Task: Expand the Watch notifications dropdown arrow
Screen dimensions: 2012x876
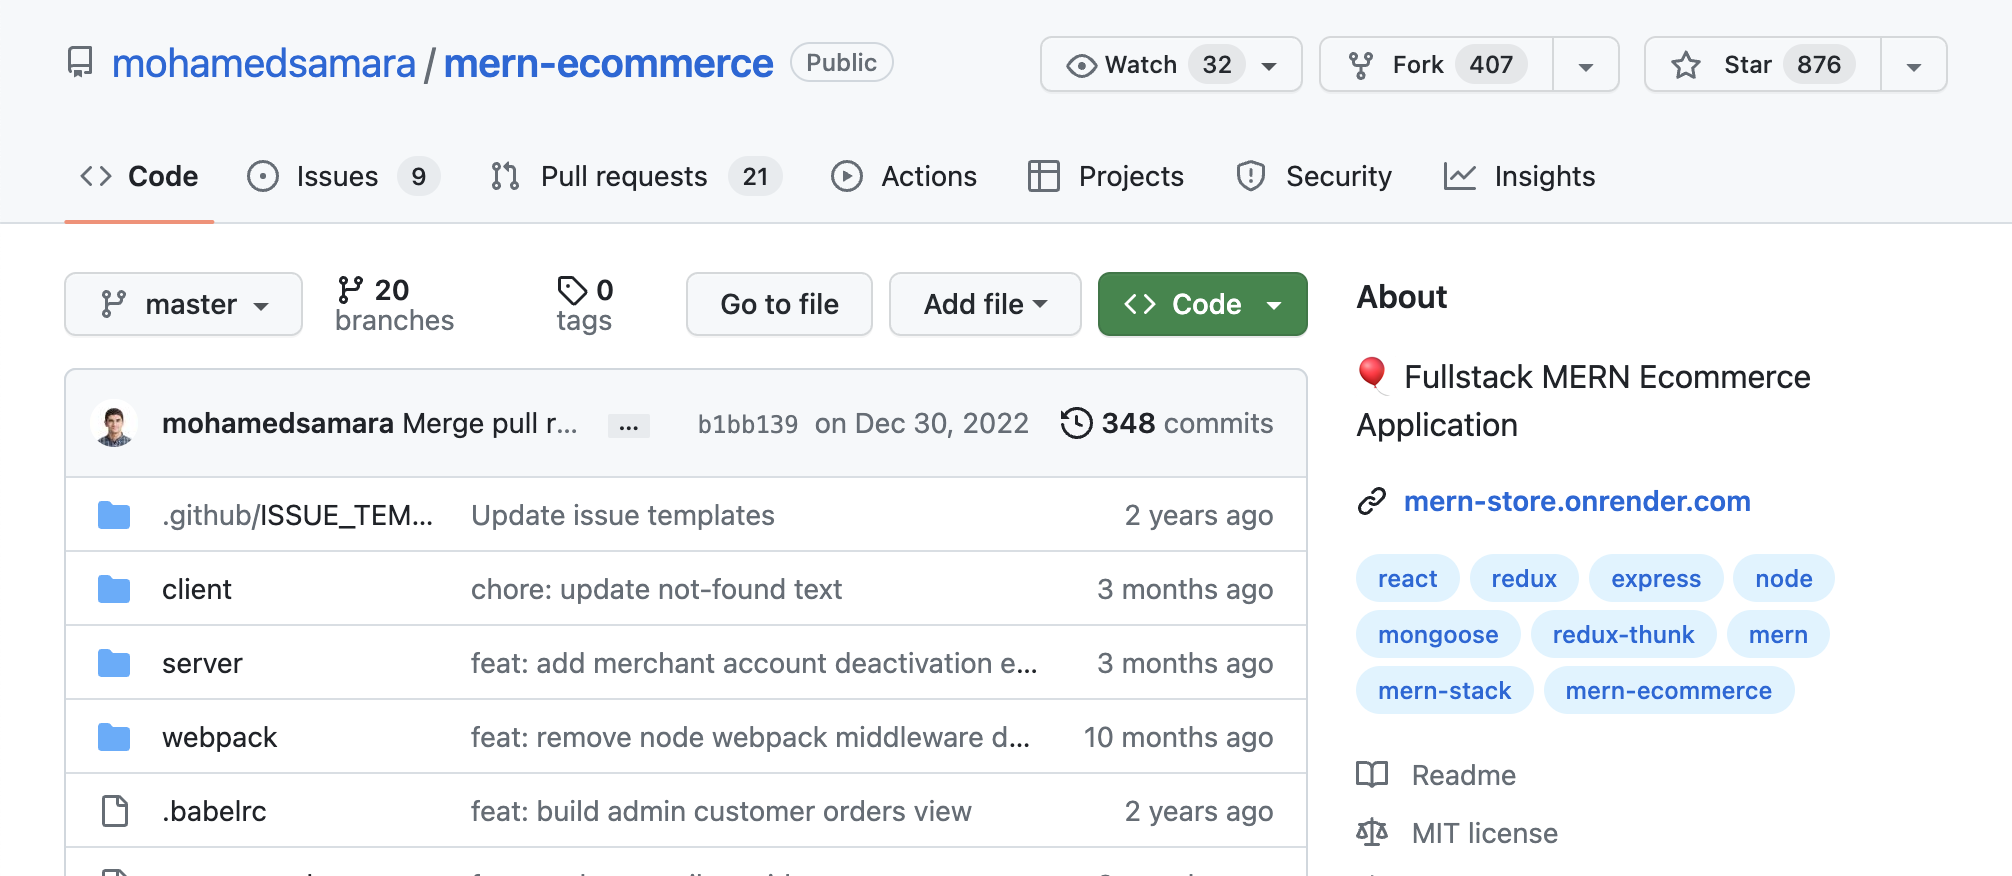Action: click(x=1270, y=66)
